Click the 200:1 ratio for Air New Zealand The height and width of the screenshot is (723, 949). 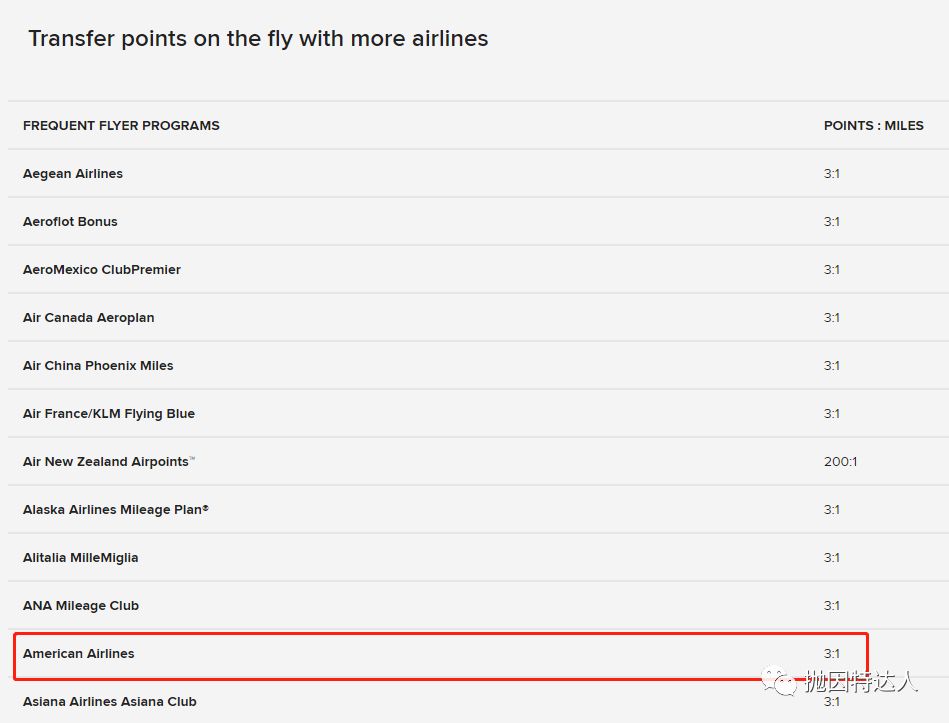[x=840, y=462]
